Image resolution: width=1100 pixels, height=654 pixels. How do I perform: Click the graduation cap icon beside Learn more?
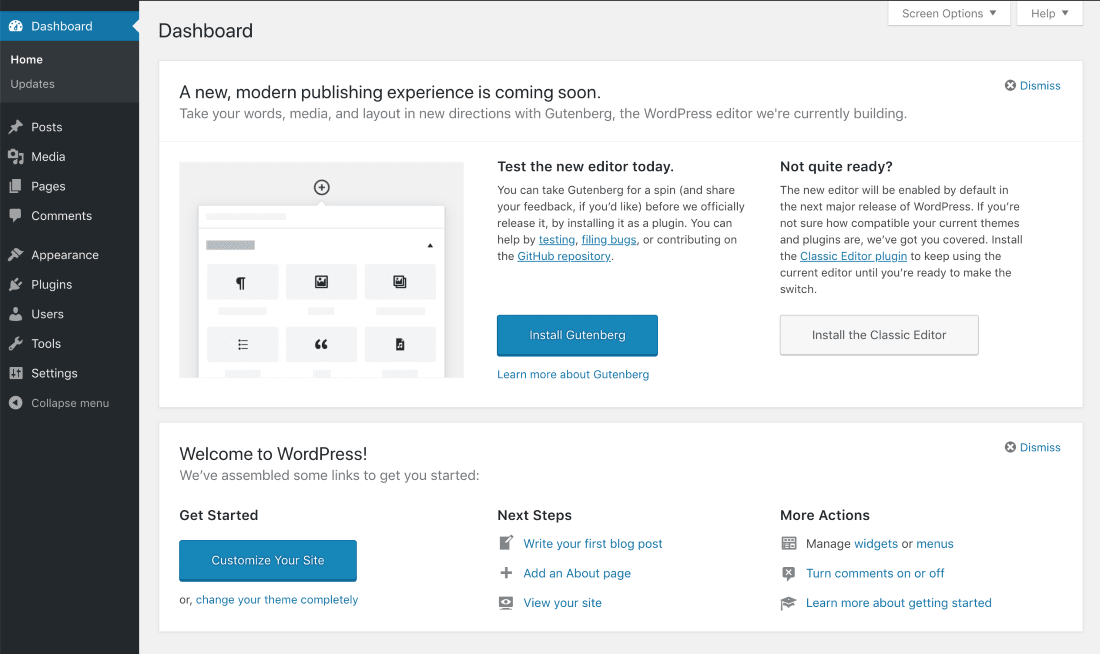click(789, 603)
